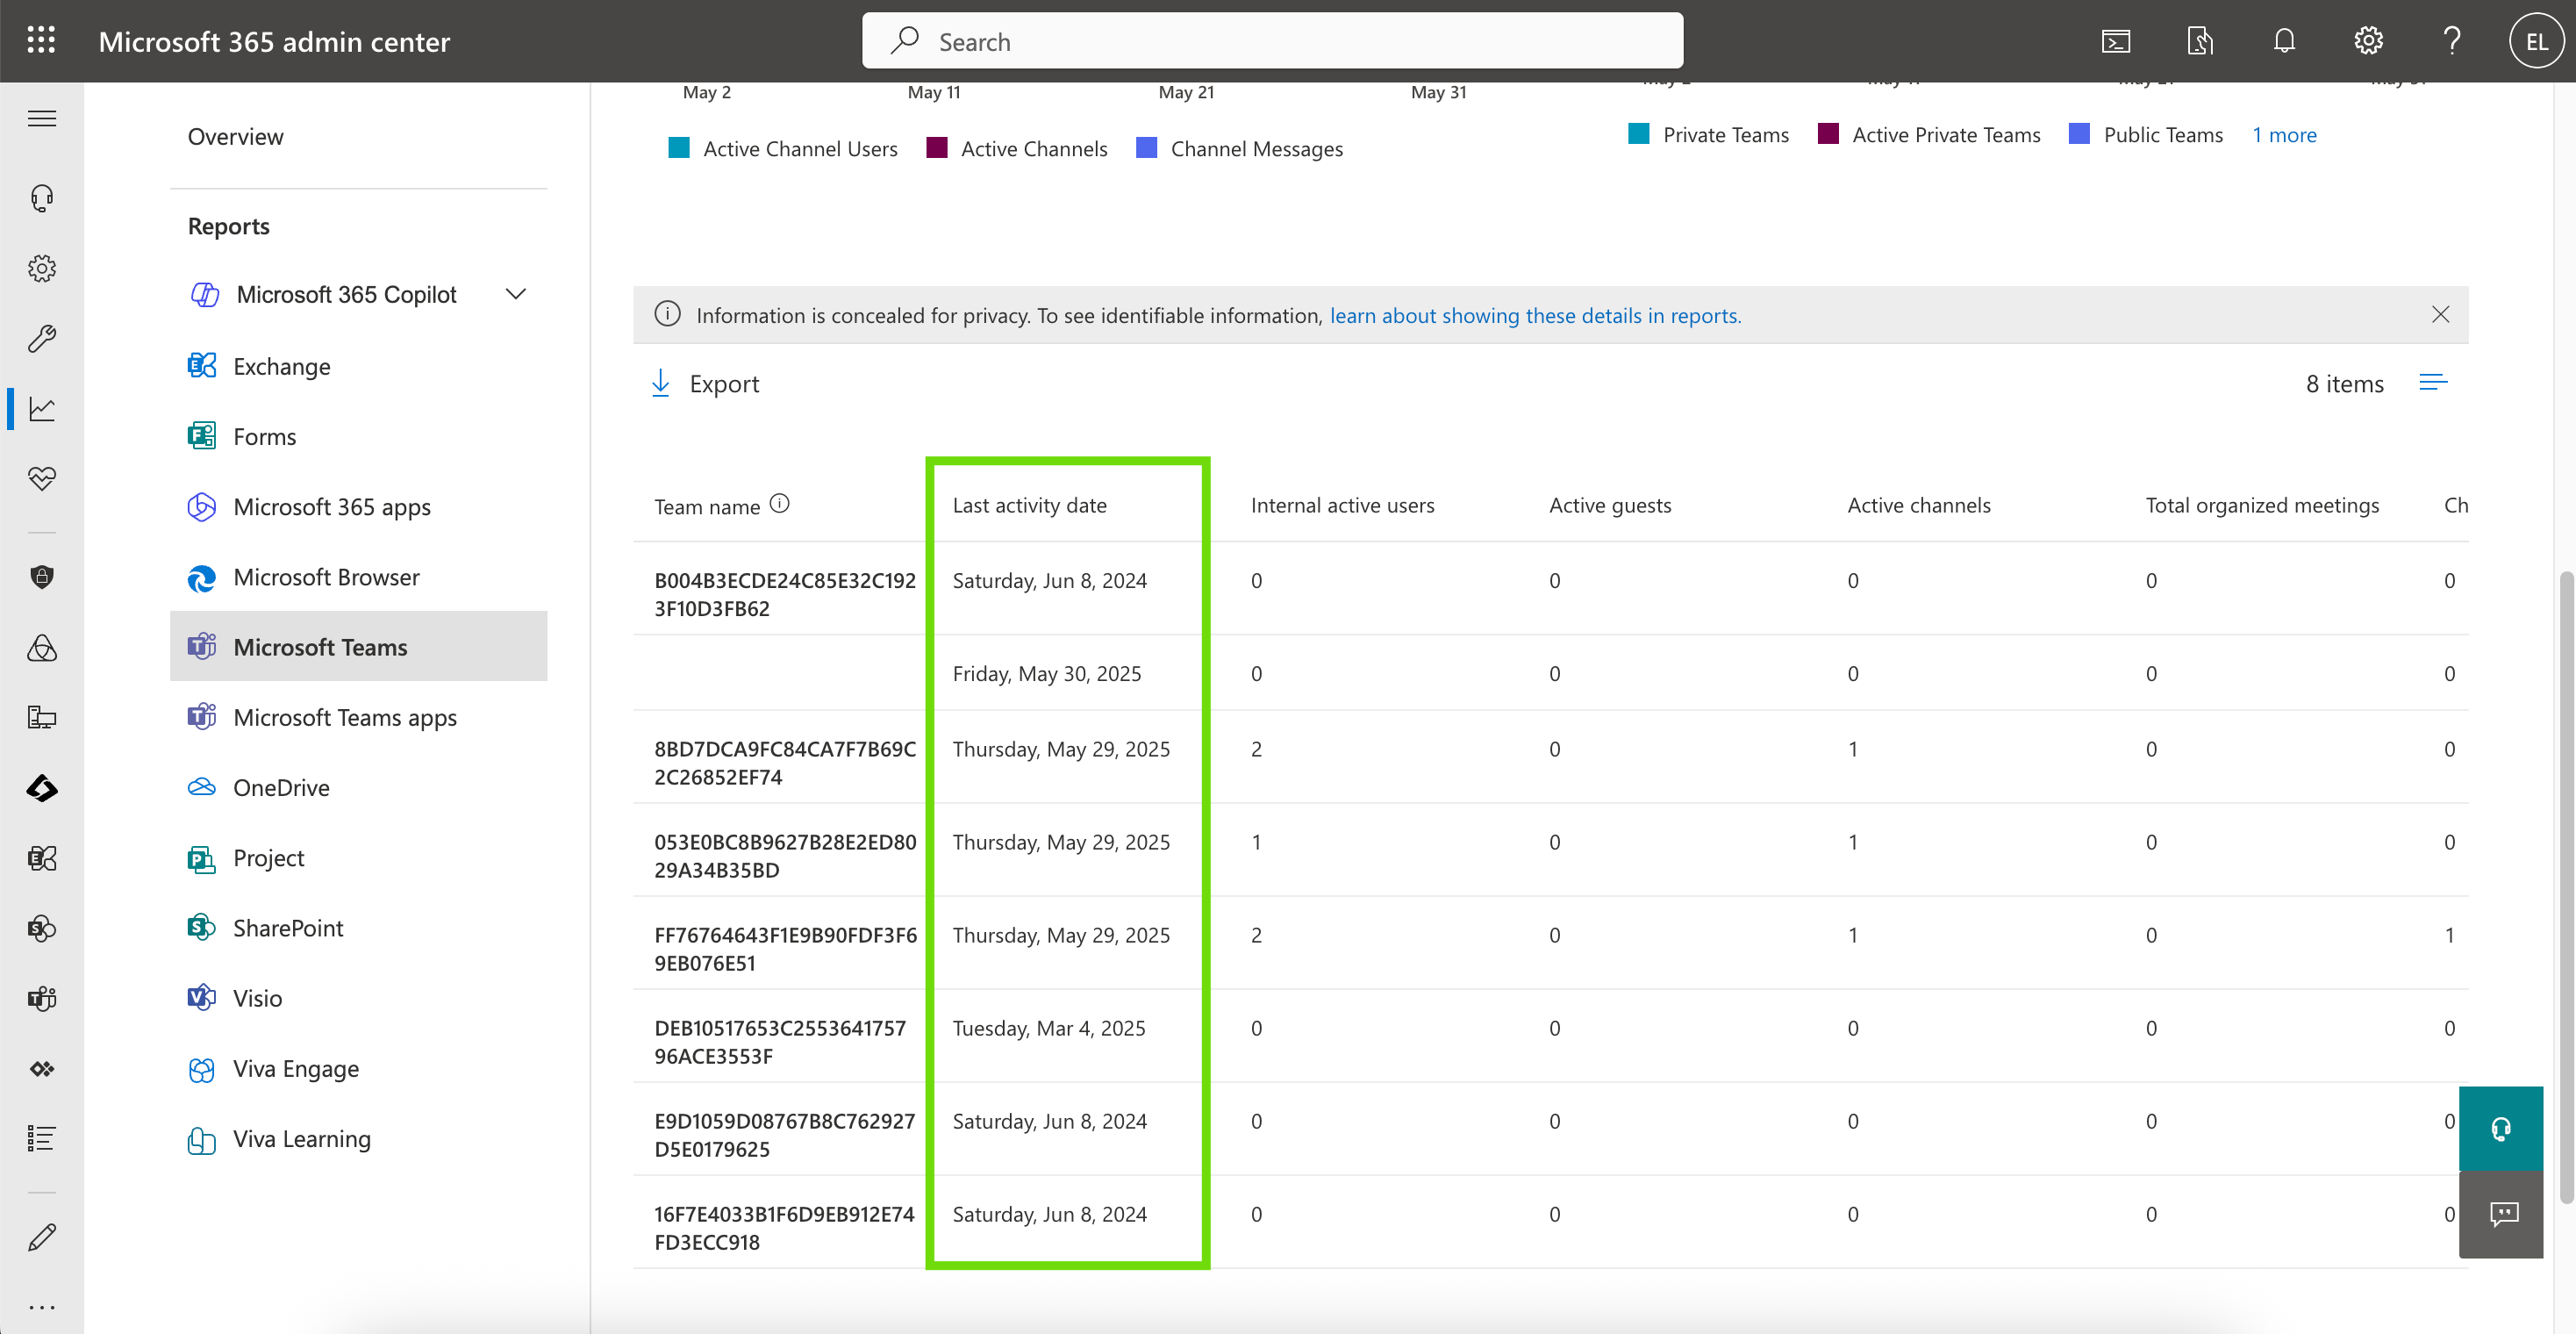Open the EL account avatar
The width and height of the screenshot is (2576, 1334).
click(x=2536, y=41)
